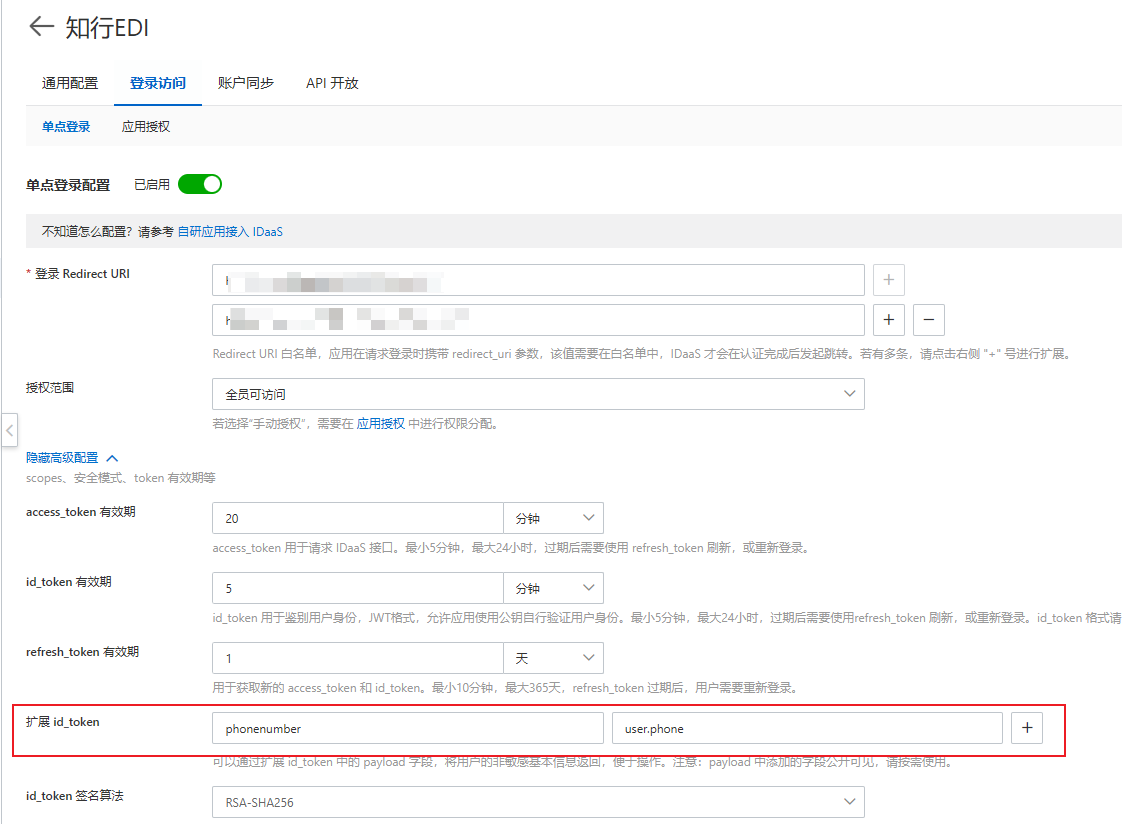1122x824 pixels.
Task: Open the id_token 签名算法 dropdown RSA-SHA256
Action: pos(538,801)
